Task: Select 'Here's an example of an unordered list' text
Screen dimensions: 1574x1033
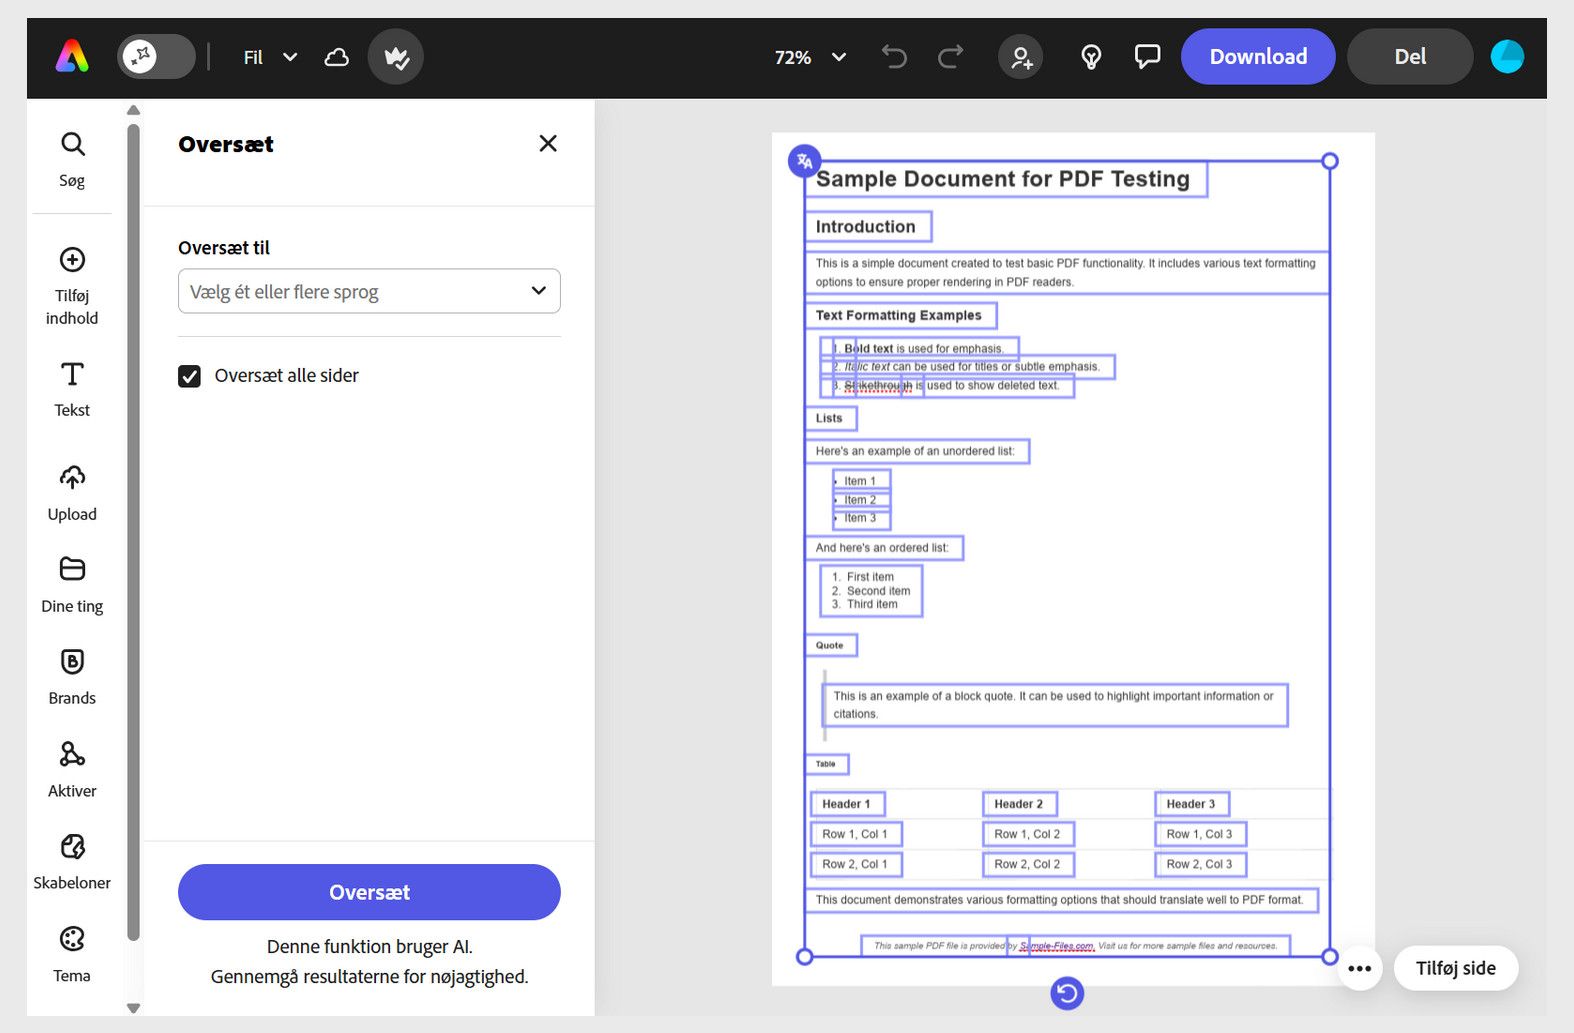Action: tap(917, 451)
